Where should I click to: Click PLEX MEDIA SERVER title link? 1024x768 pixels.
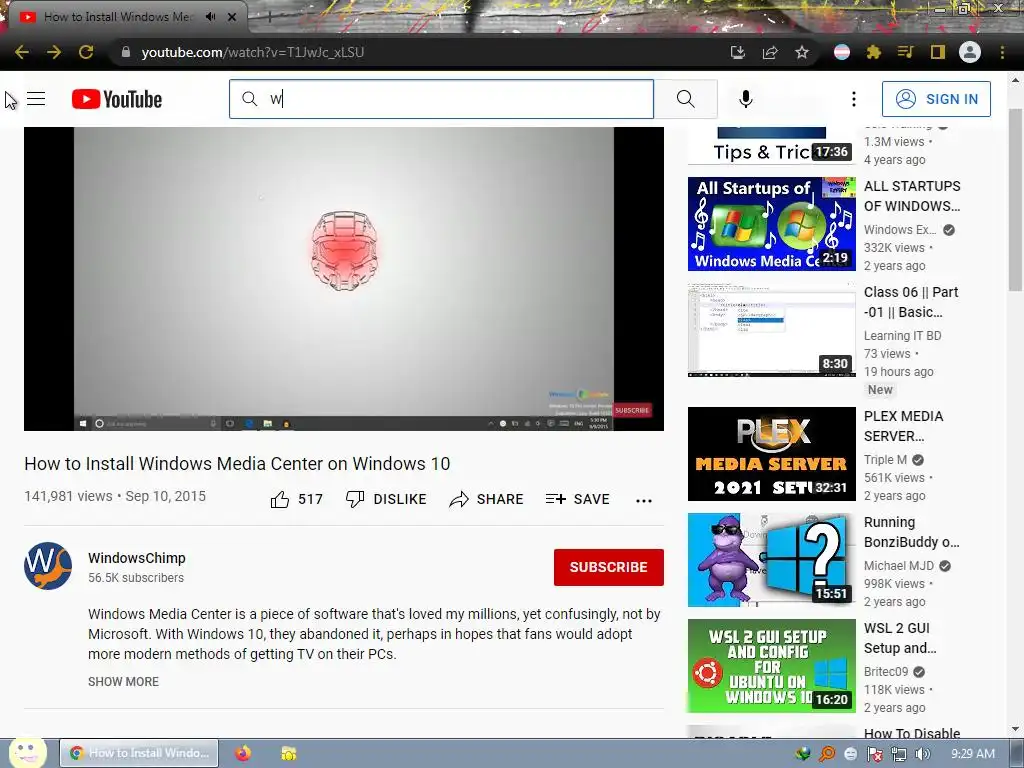903,426
